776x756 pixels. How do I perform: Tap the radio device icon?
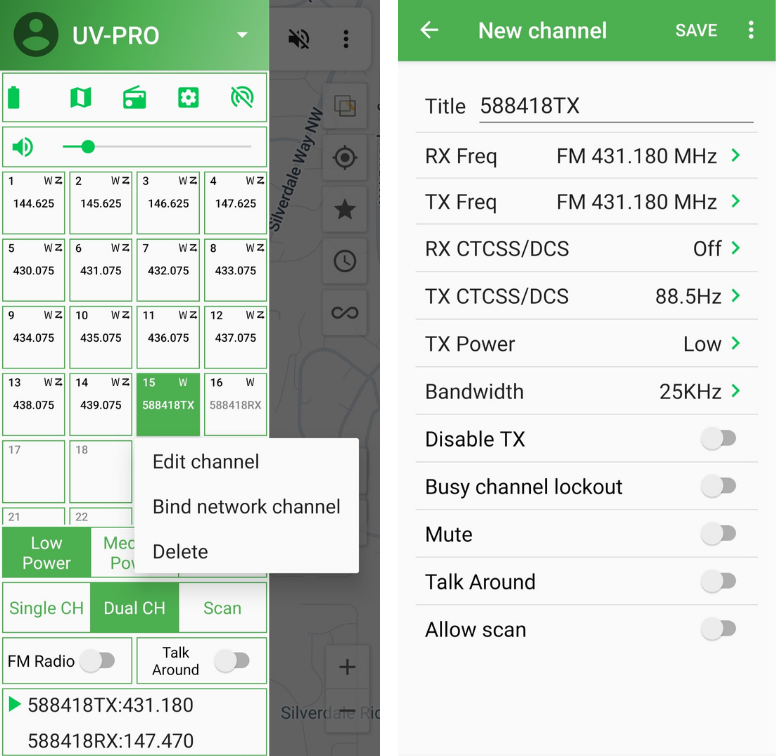(134, 97)
